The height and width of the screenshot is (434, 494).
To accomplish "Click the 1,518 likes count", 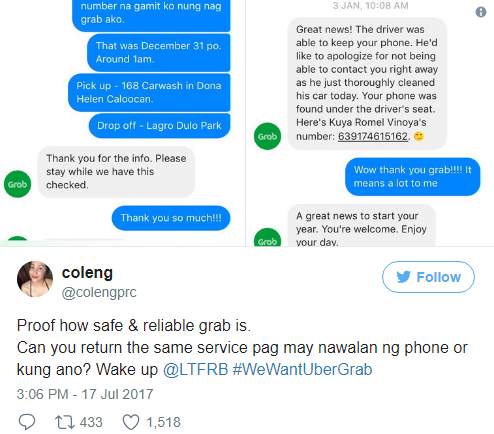I will point(164,422).
